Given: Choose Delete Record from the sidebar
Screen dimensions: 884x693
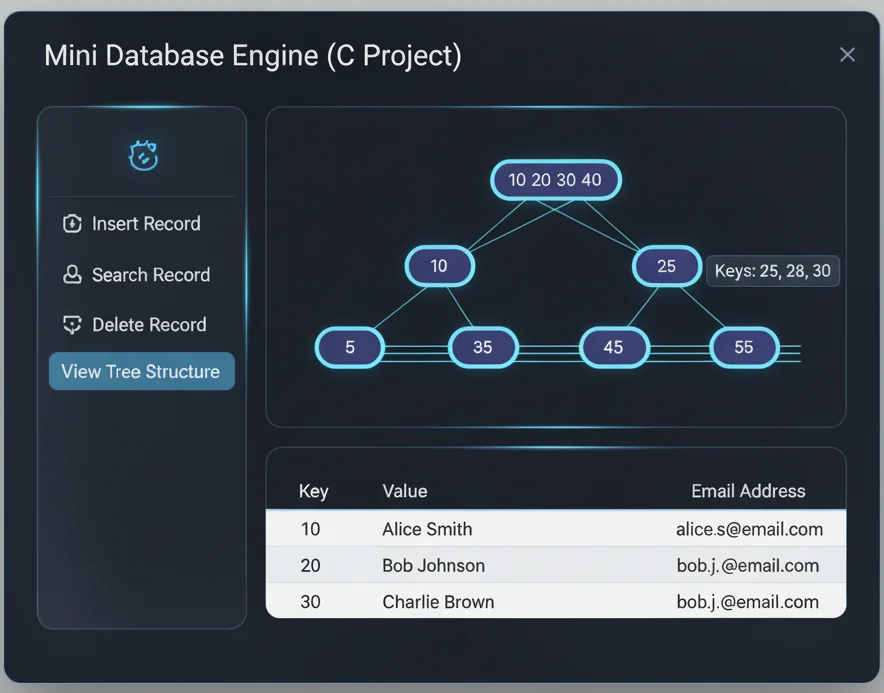Looking at the screenshot, I should coord(148,325).
